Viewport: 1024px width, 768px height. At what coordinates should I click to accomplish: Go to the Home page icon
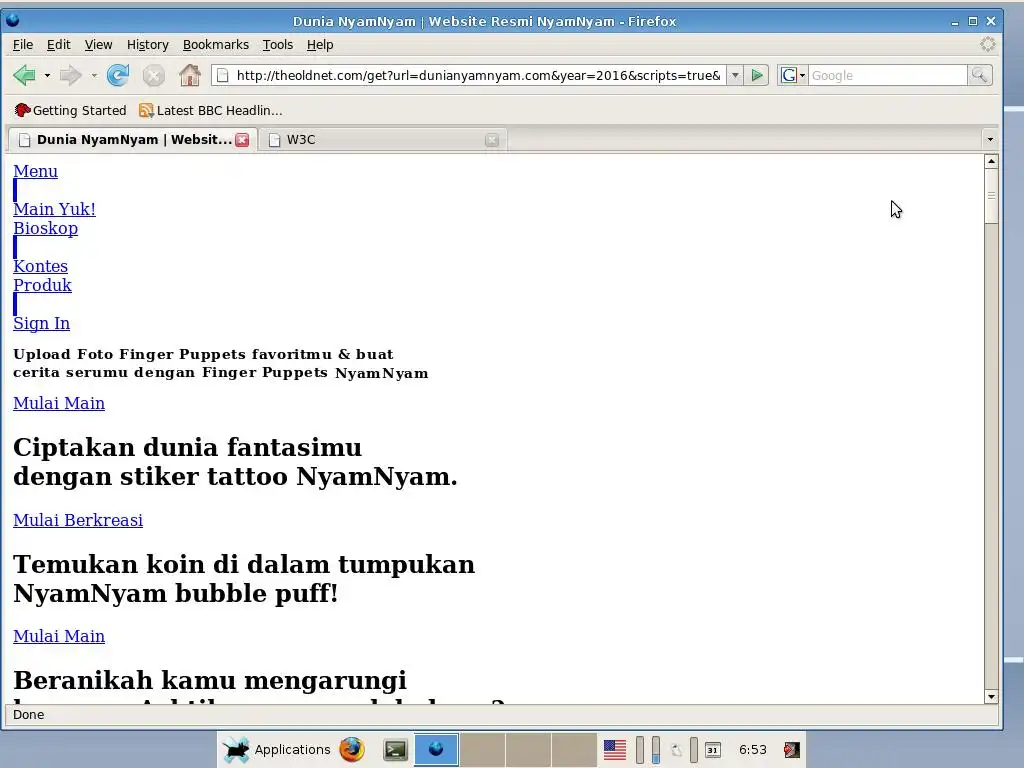(190, 75)
